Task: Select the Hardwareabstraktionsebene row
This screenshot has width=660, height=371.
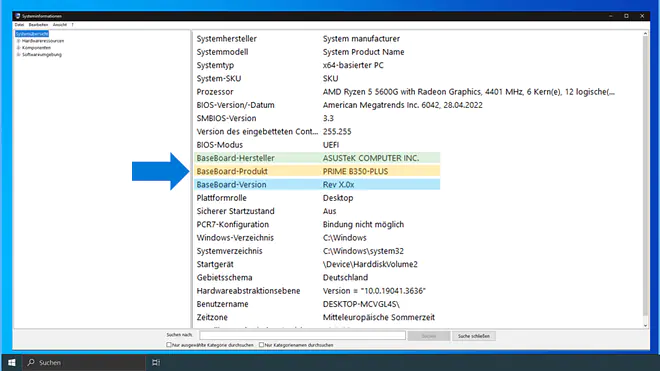Action: click(418, 291)
